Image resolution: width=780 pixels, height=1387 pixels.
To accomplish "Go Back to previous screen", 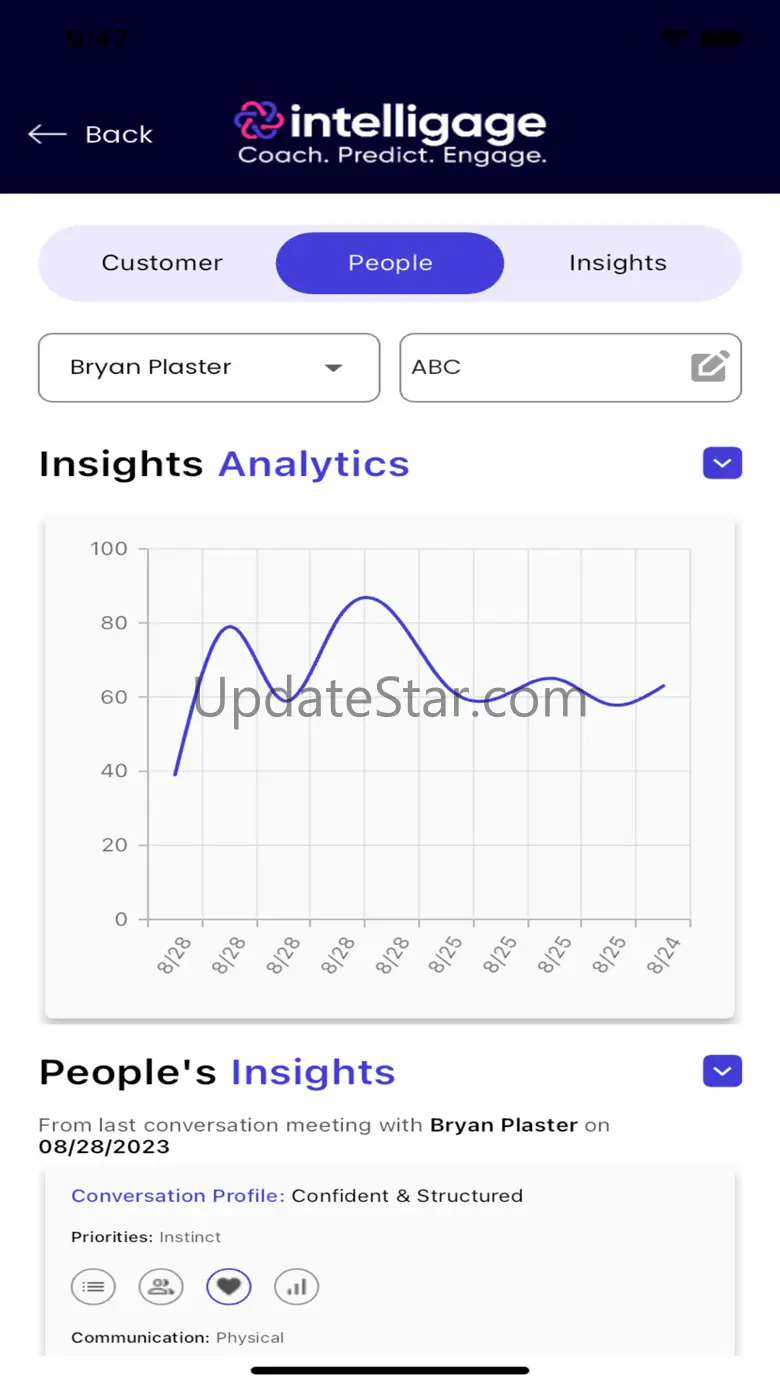I will click(x=91, y=134).
